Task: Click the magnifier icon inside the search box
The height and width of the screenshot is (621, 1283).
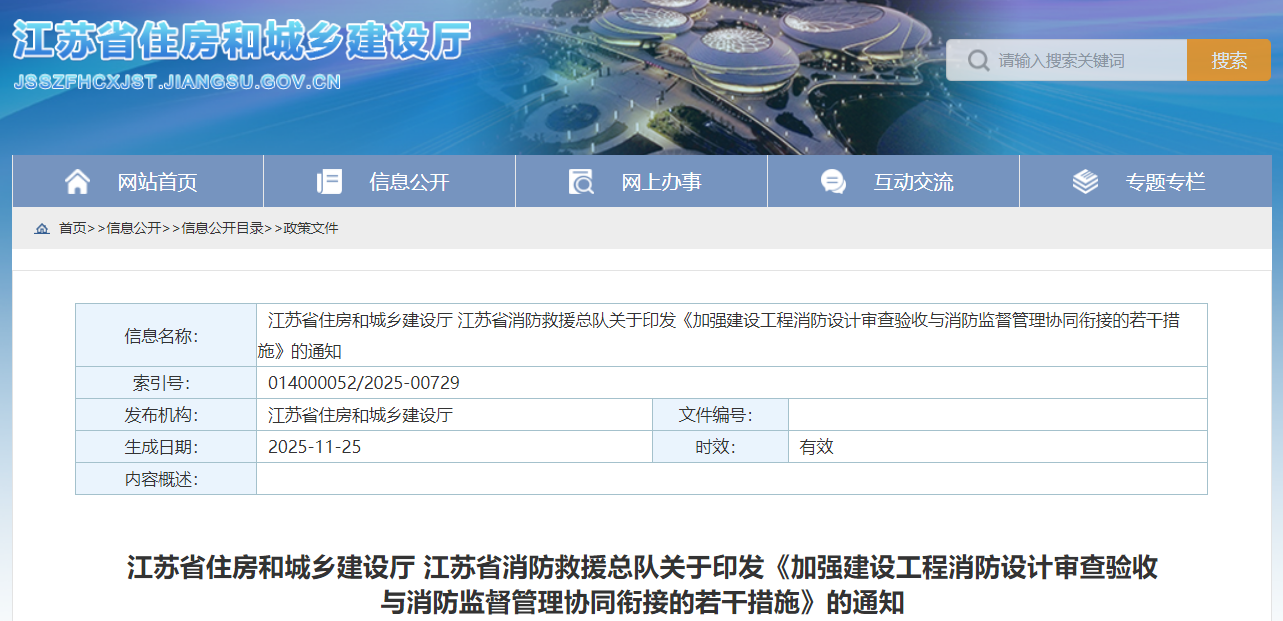Action: point(977,60)
